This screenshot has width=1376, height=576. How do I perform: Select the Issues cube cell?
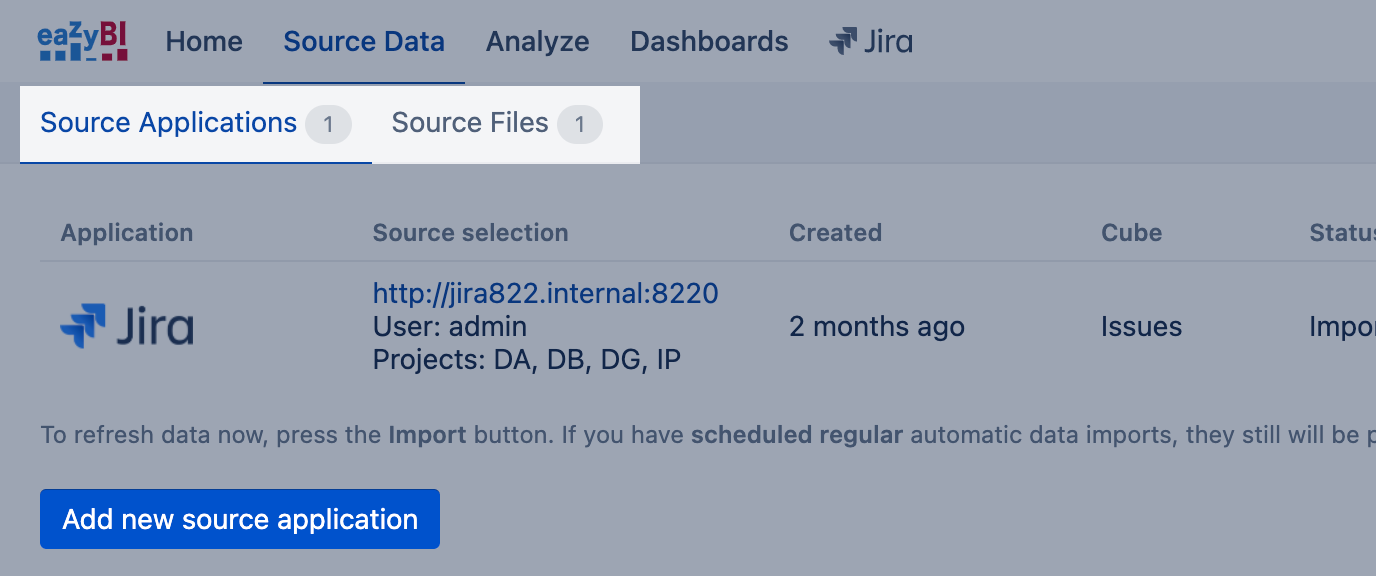click(x=1141, y=327)
